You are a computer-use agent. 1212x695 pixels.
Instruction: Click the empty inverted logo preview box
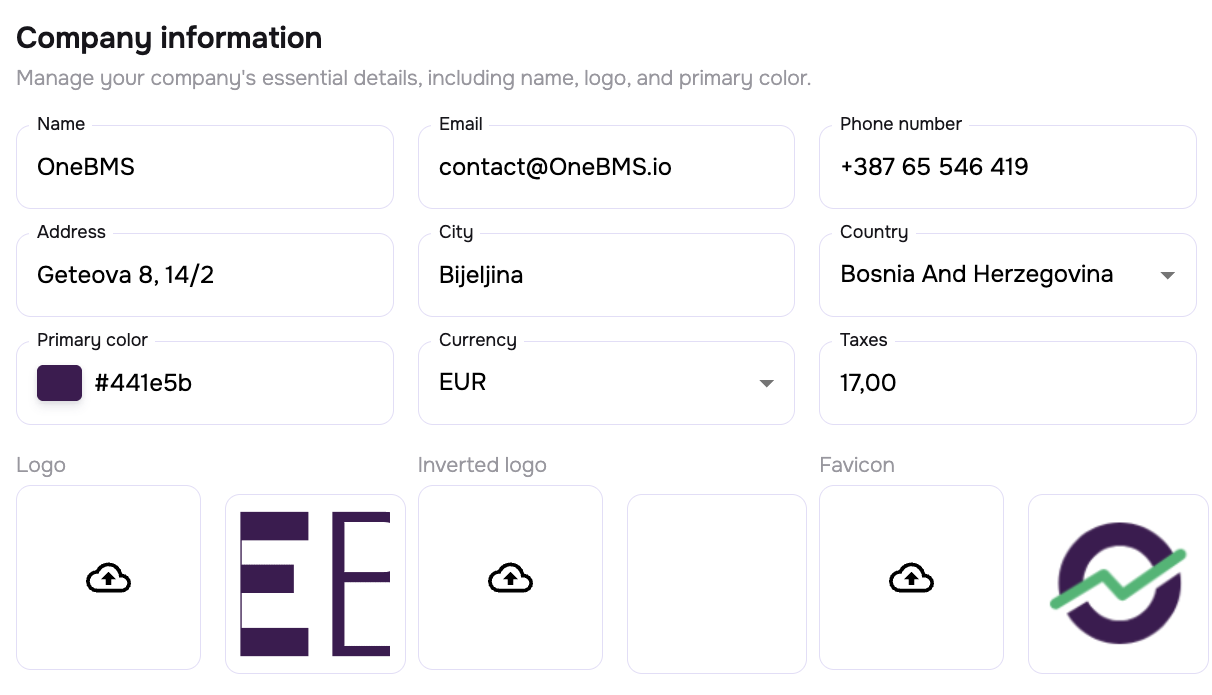coord(716,583)
